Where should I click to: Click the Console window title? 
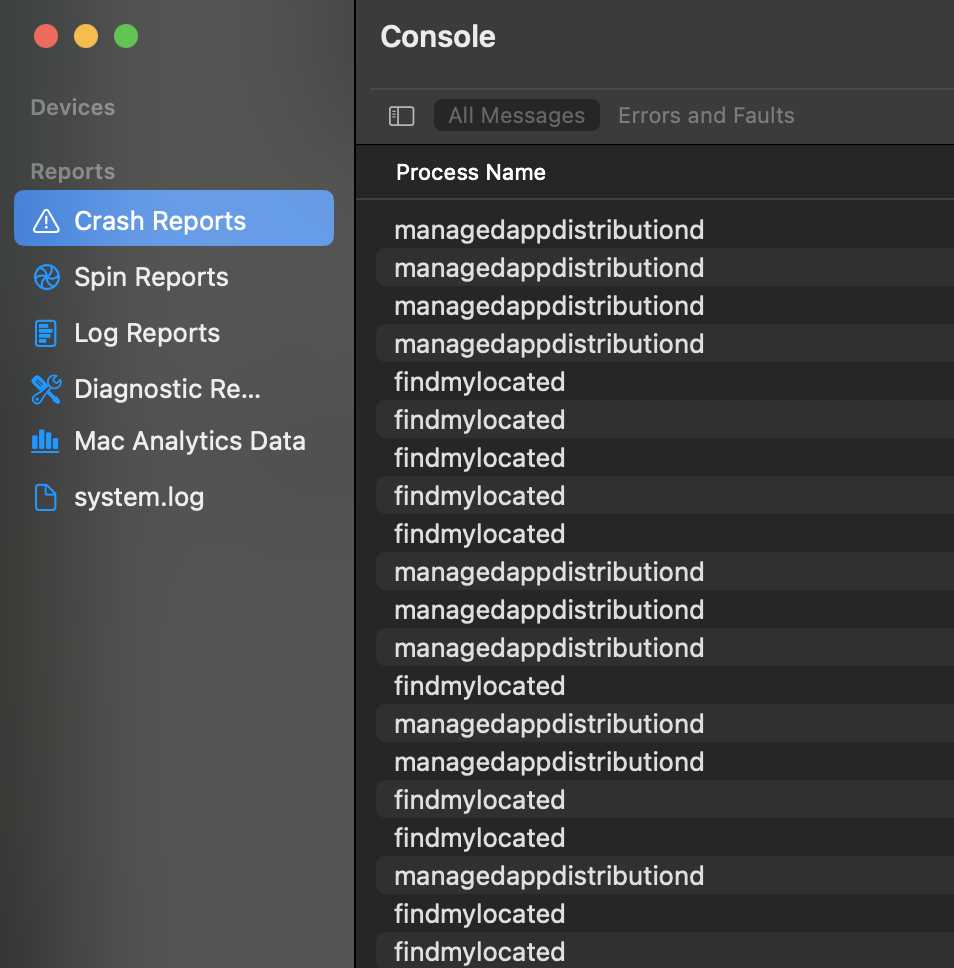coord(438,36)
